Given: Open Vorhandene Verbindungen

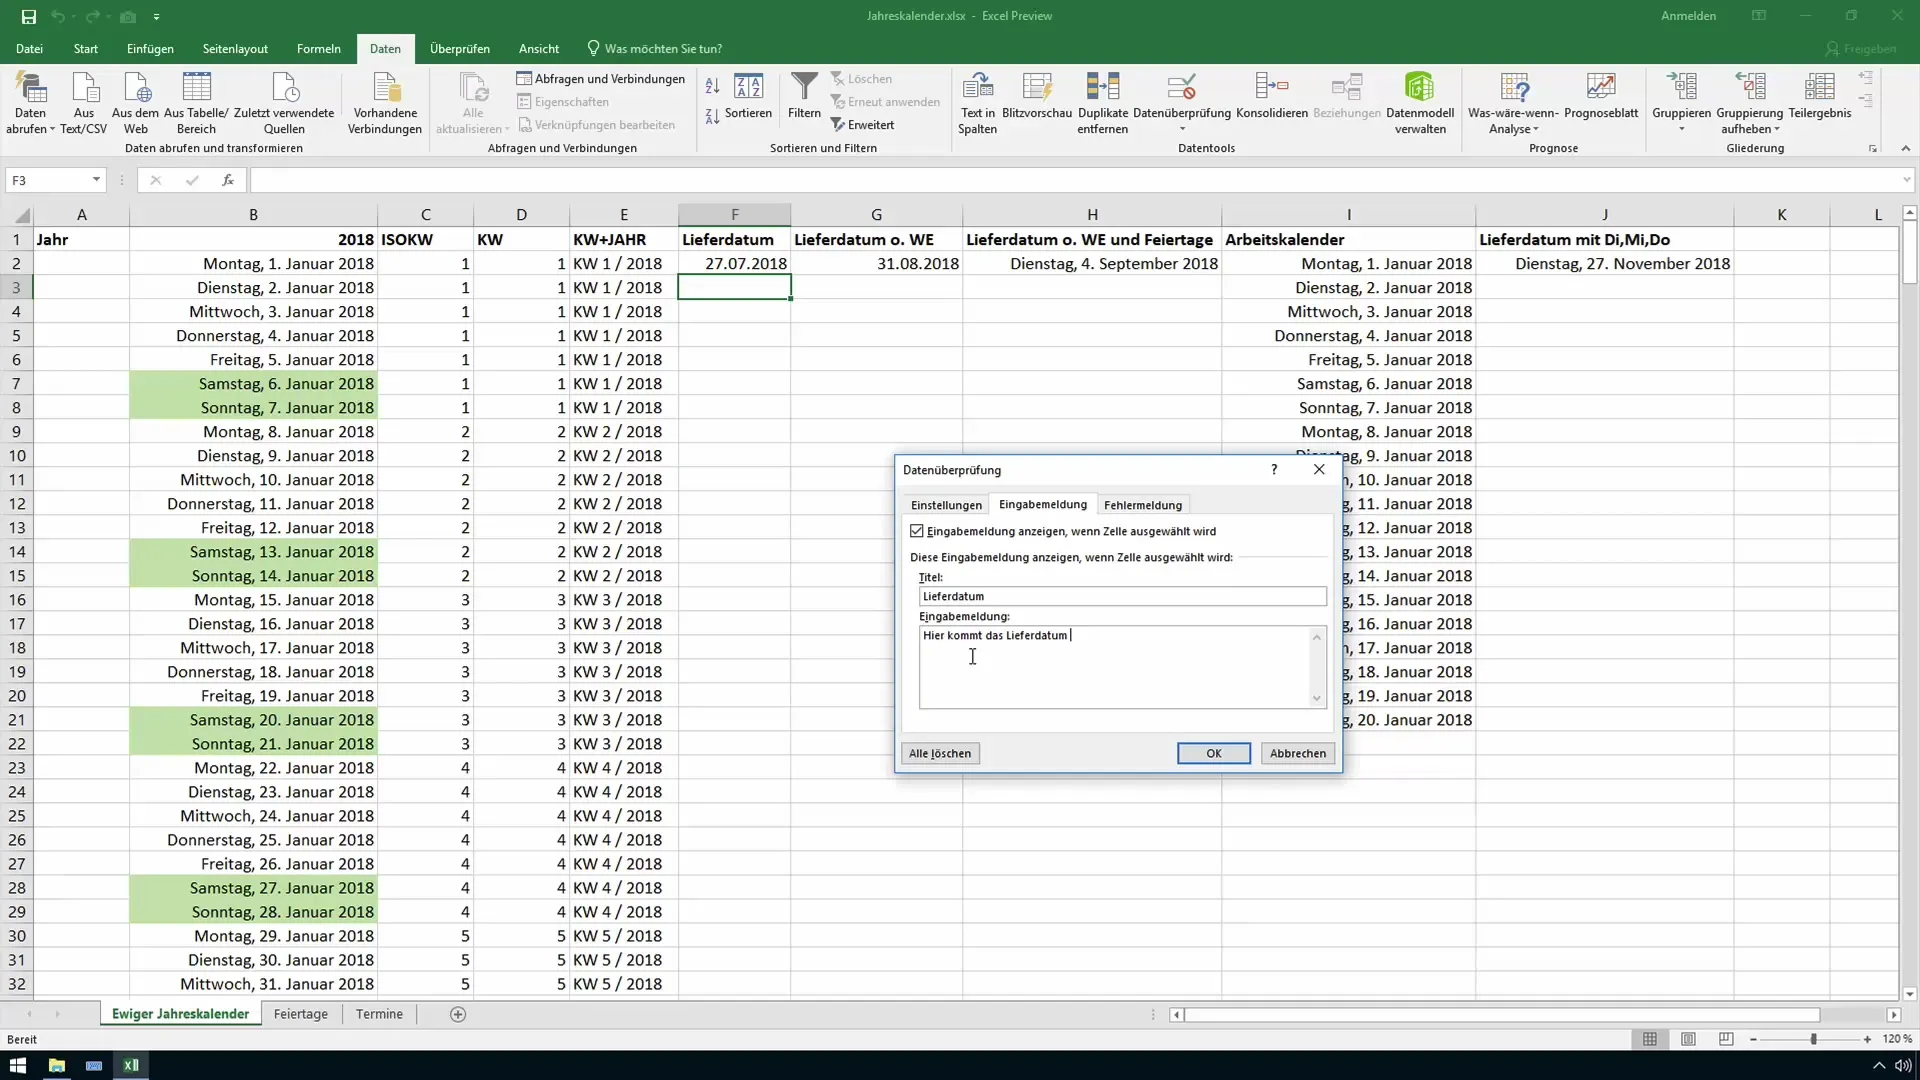Looking at the screenshot, I should [x=385, y=104].
